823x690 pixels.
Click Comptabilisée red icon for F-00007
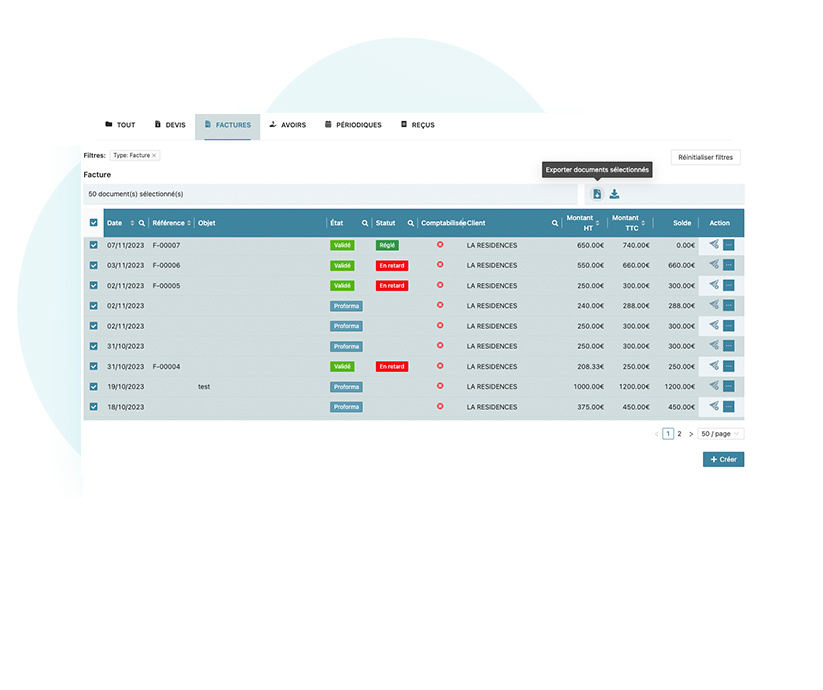(x=440, y=245)
